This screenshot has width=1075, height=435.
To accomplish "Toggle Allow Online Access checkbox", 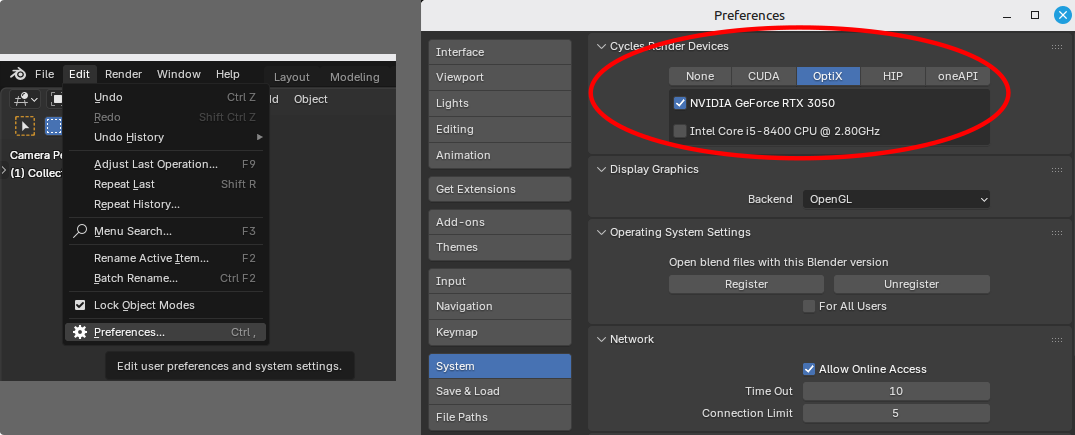I will [x=809, y=369].
